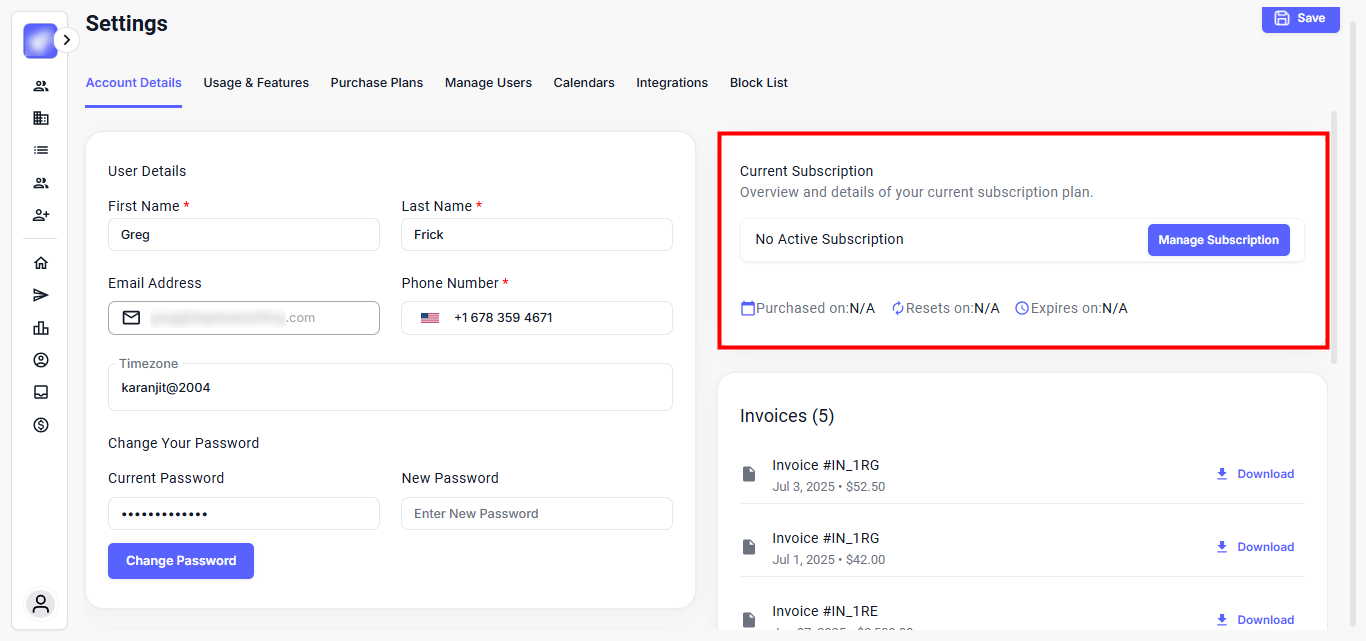Open the building/companies icon in sidebar

point(41,118)
